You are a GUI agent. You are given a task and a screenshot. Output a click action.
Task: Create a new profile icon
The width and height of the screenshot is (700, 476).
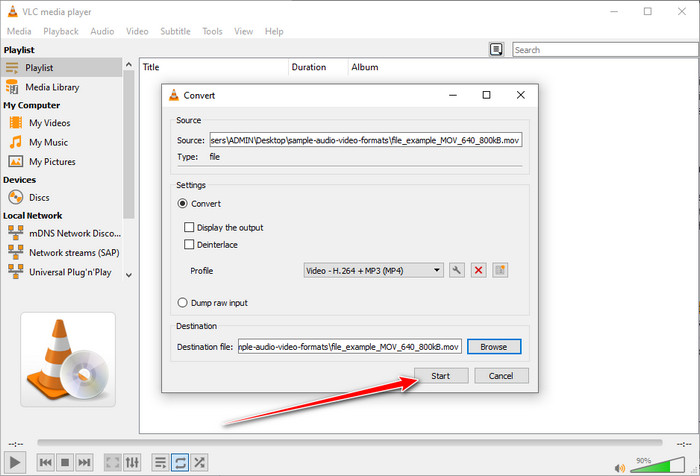point(500,270)
